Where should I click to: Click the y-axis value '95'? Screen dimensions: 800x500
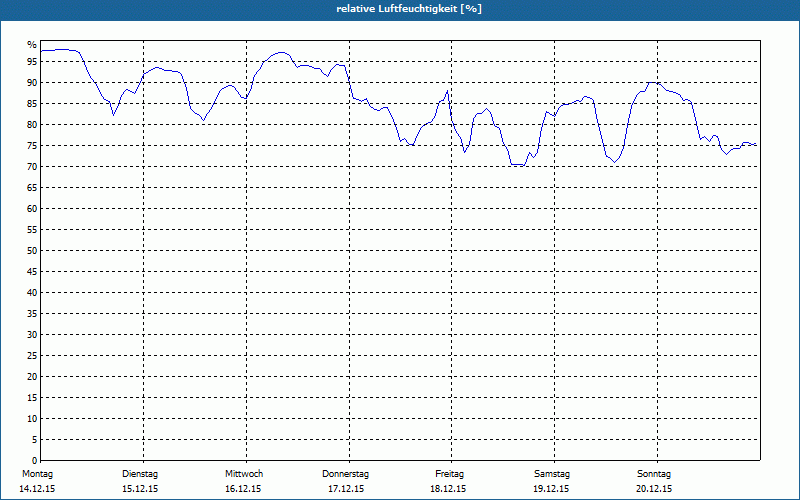point(32,62)
